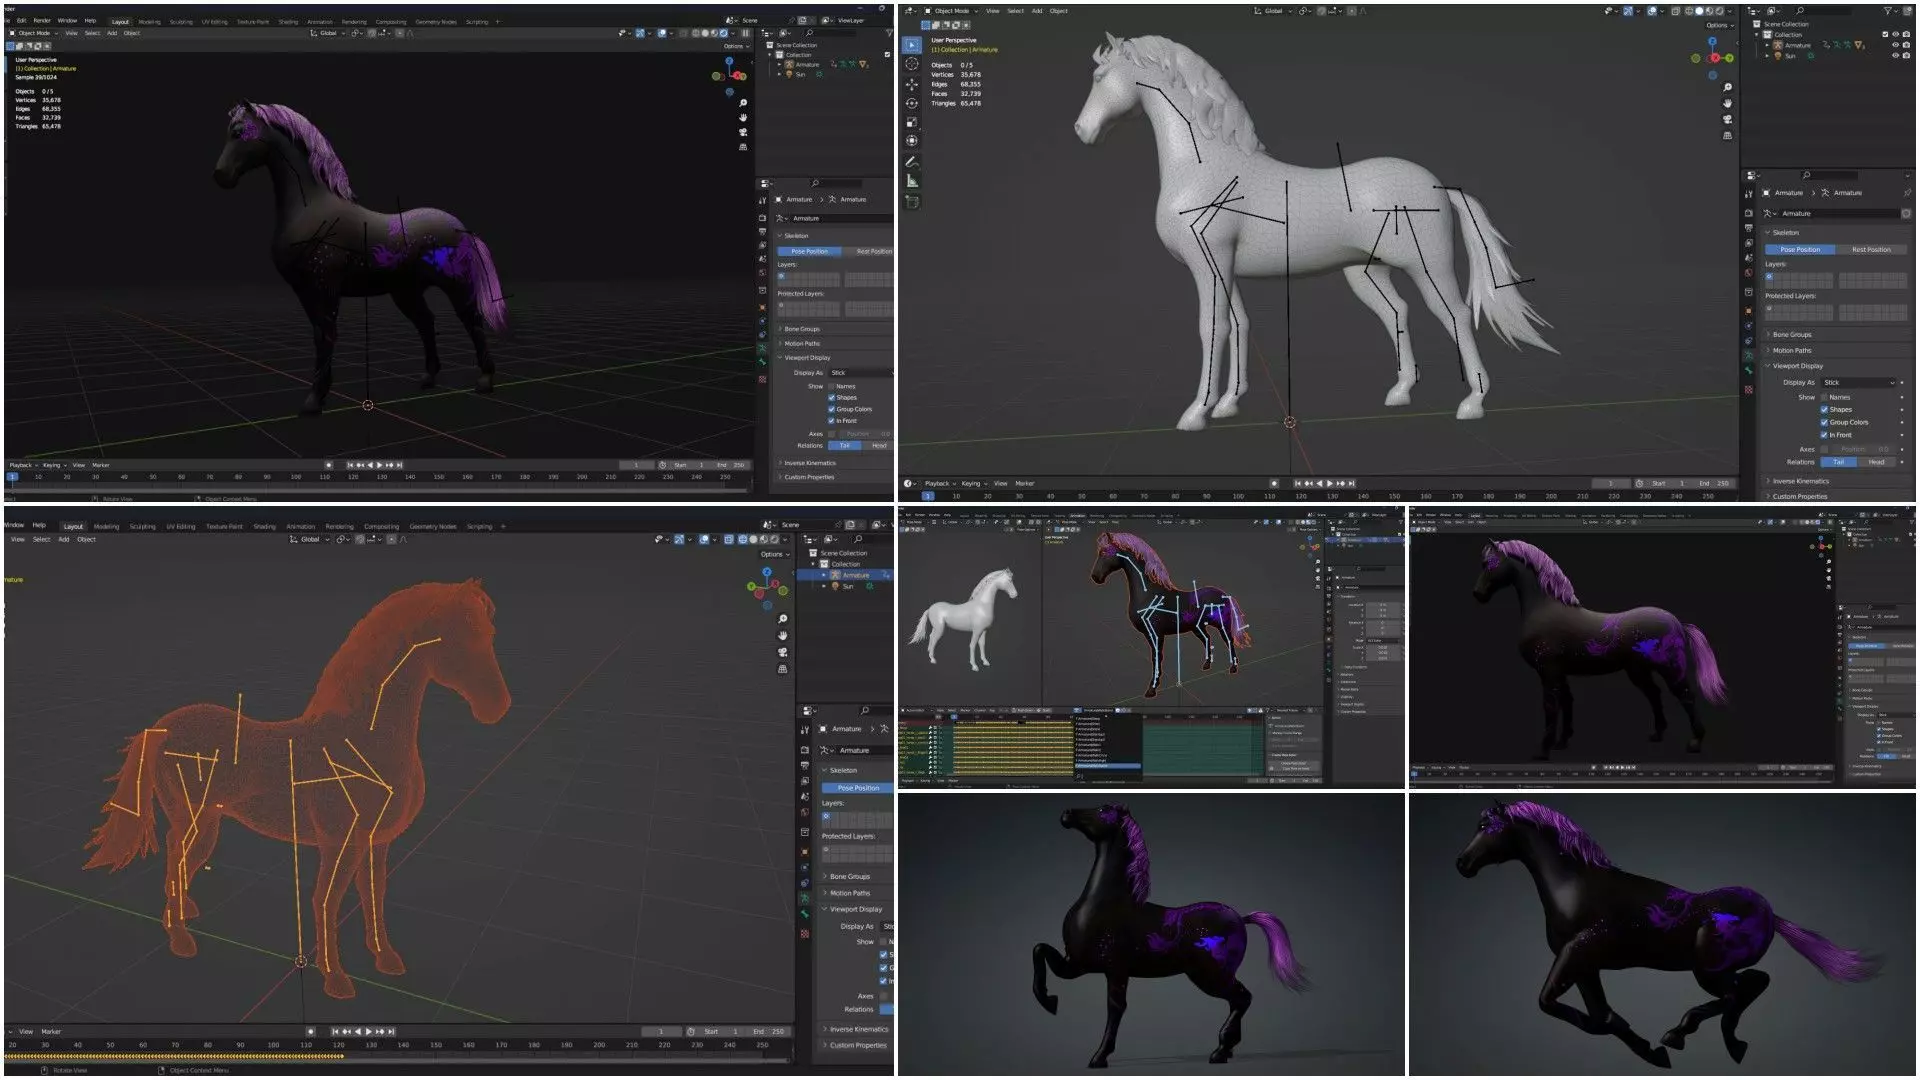This screenshot has width=1920, height=1080.
Task: Click End frame field in gray-horse timeline
Action: 1714,483
